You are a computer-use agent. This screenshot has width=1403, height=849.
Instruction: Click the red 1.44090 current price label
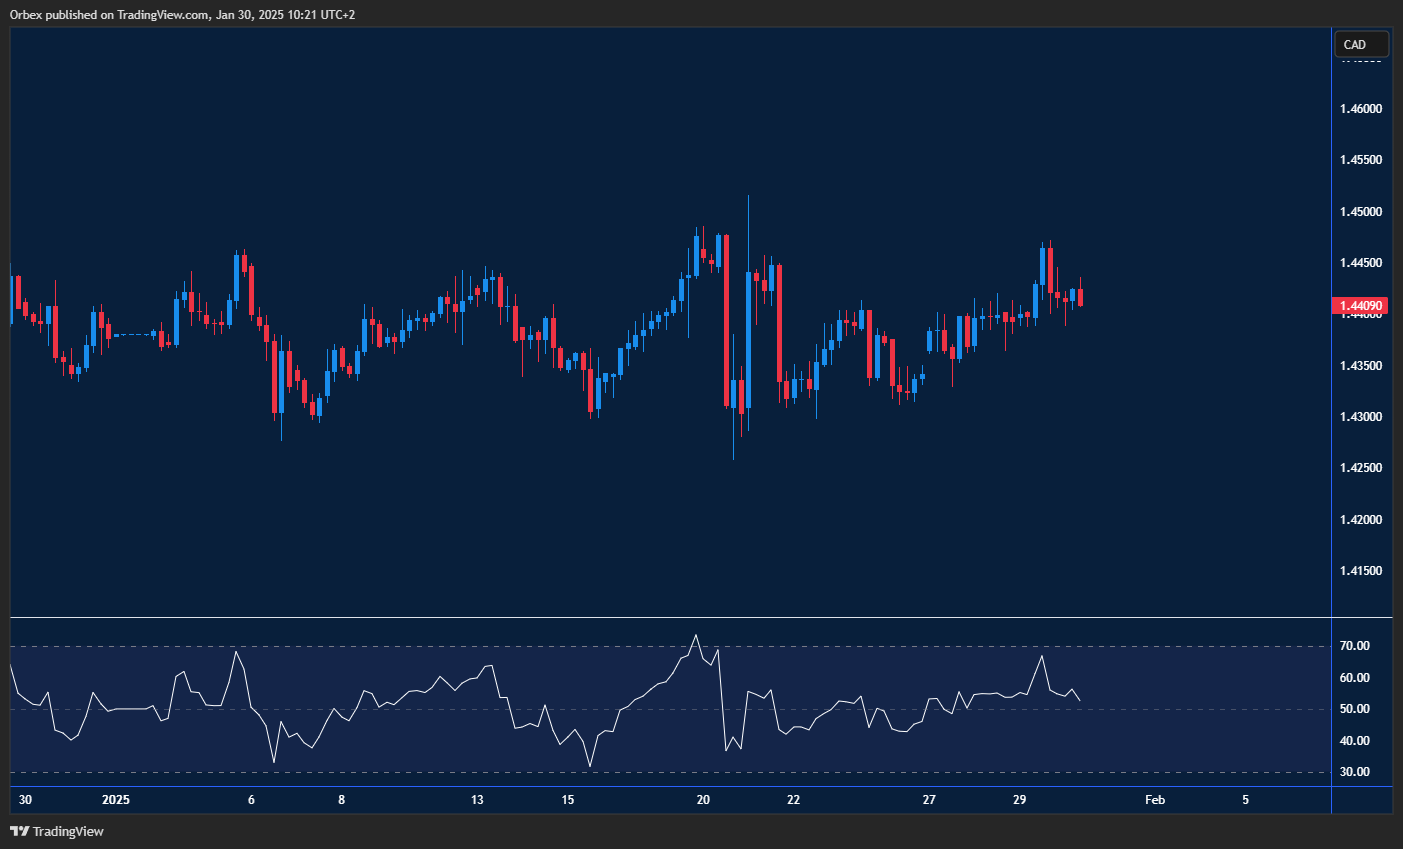pos(1360,306)
